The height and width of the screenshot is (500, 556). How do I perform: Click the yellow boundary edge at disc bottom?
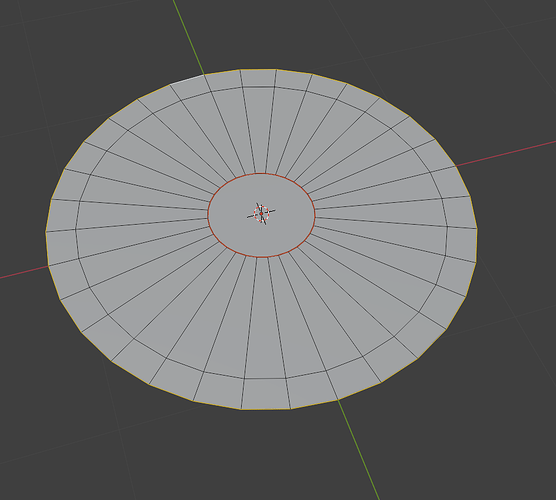point(266,410)
